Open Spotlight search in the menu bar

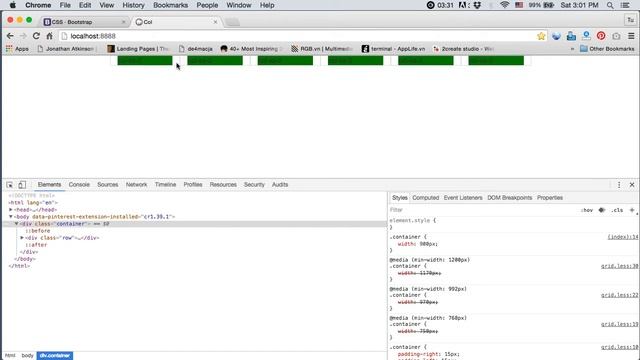(610, 5)
